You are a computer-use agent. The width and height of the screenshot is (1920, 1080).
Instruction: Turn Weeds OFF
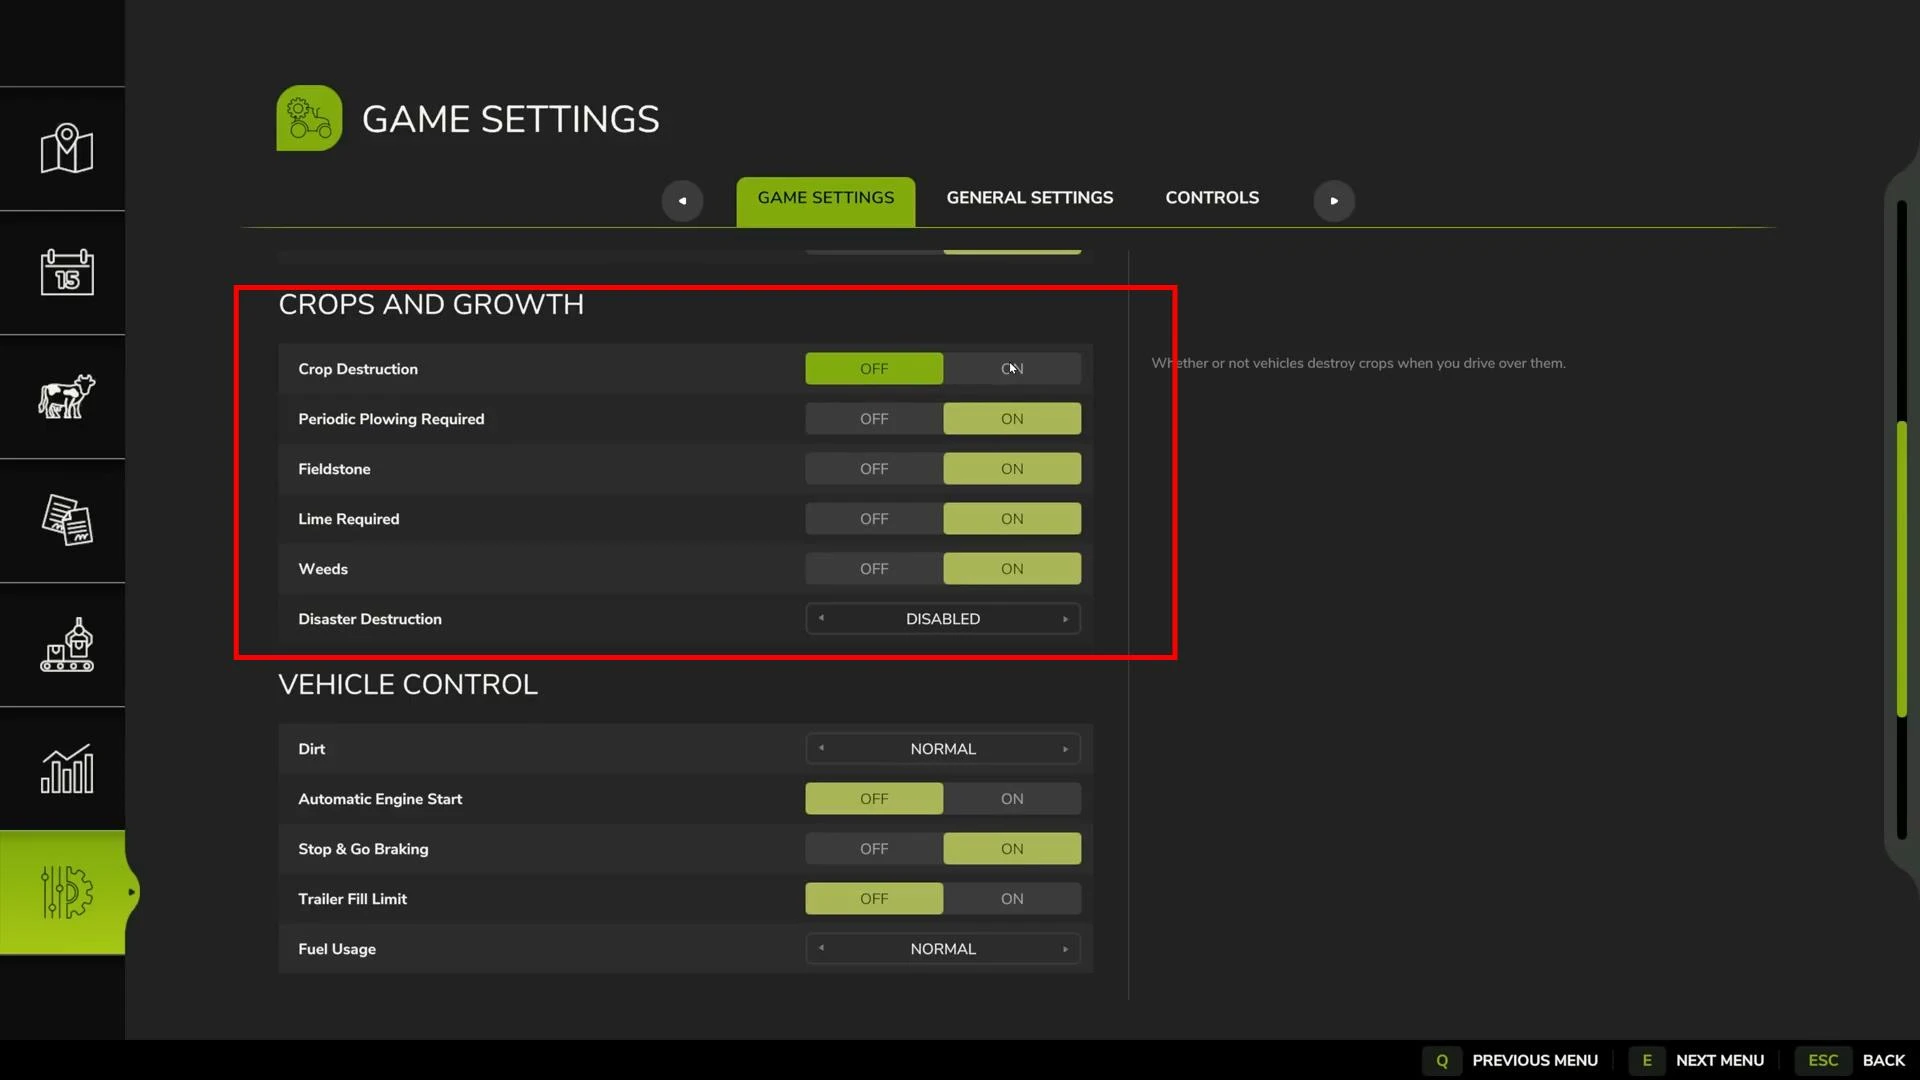click(874, 569)
